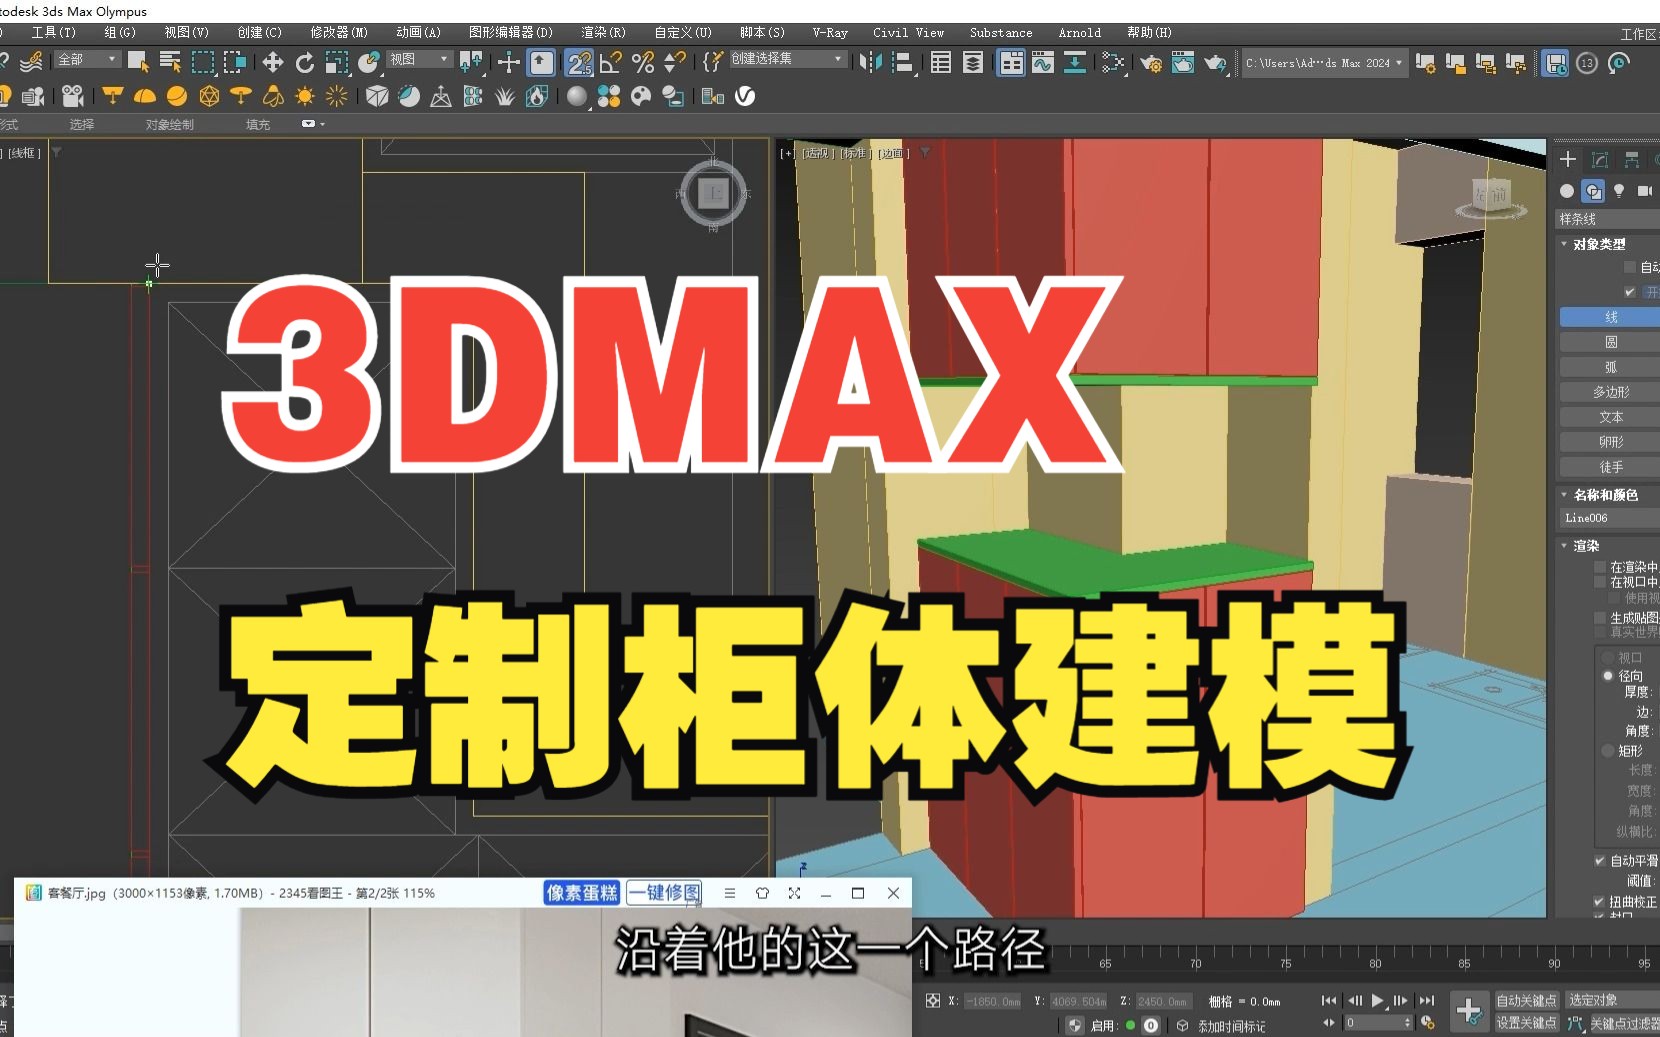
Task: Open the Layer Explorer icon
Action: click(x=973, y=62)
